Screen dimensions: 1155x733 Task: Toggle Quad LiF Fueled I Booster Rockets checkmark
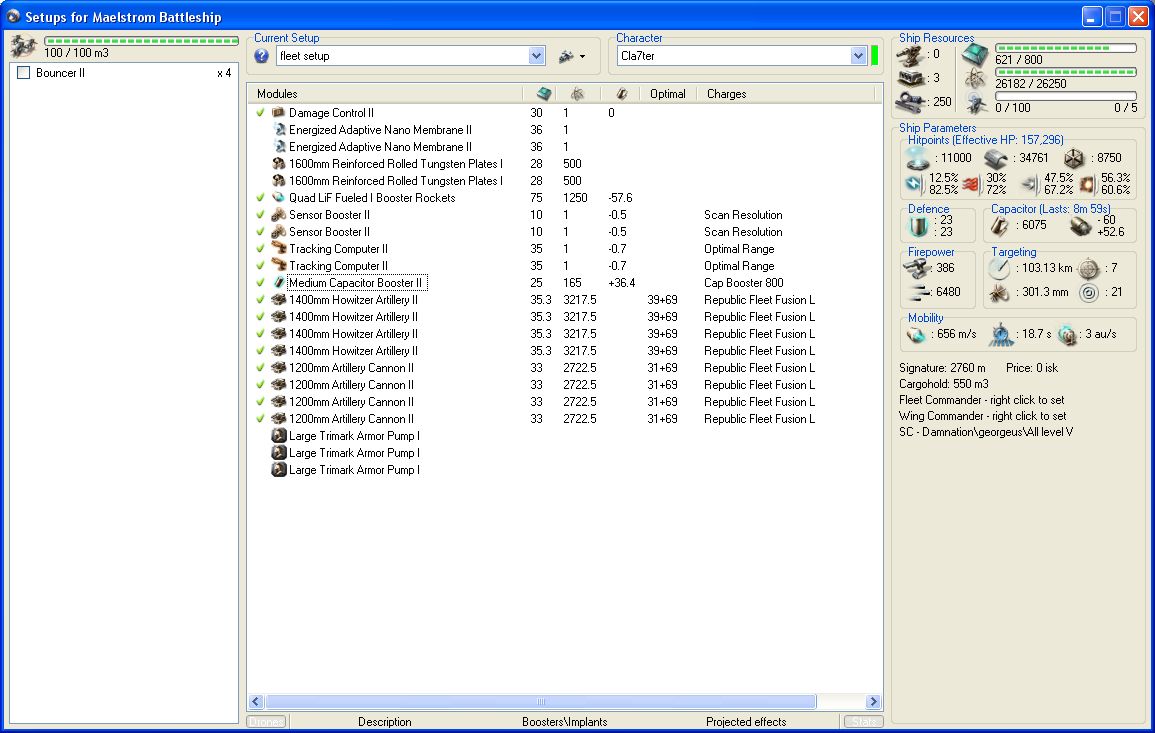pyautogui.click(x=260, y=197)
